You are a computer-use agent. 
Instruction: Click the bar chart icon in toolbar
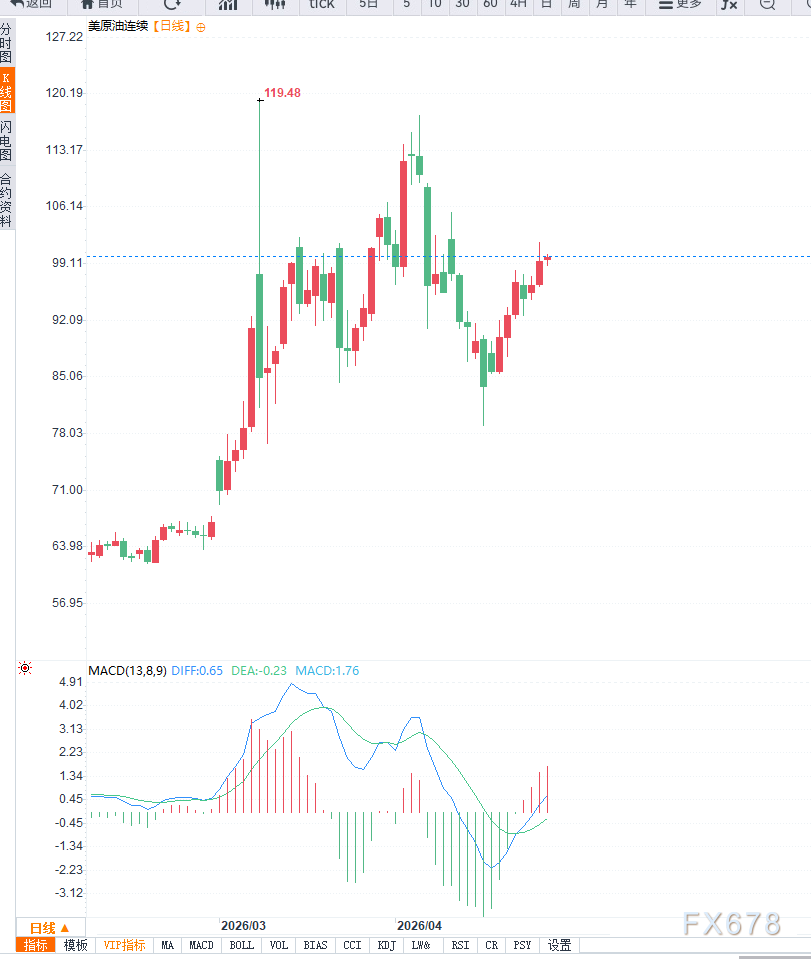[229, 5]
